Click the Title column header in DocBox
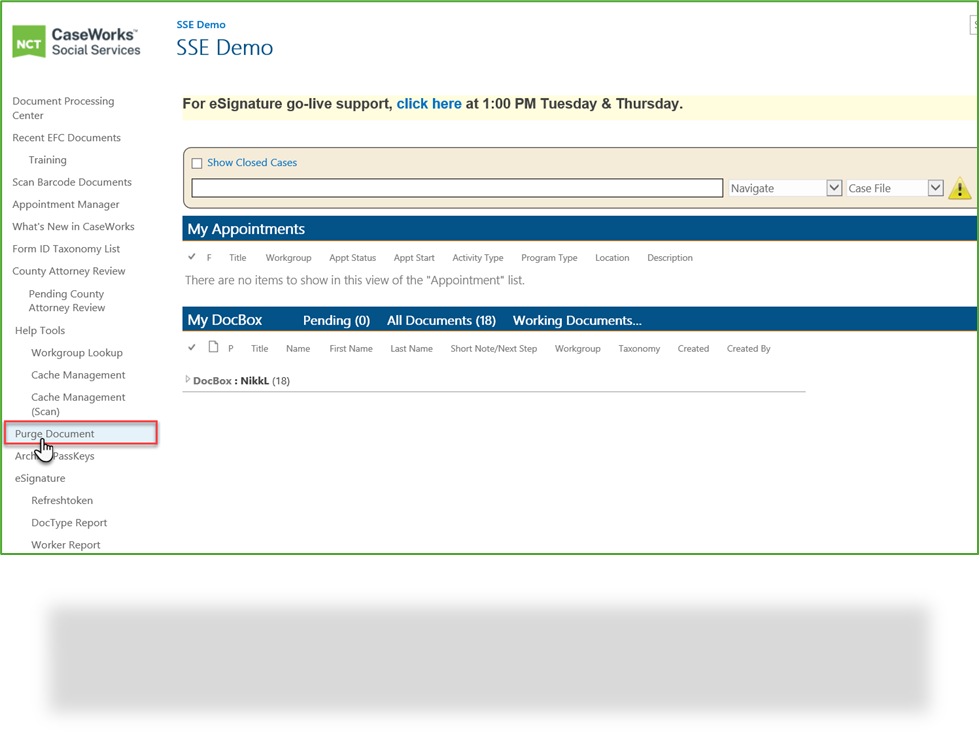The height and width of the screenshot is (738, 979). pos(259,348)
